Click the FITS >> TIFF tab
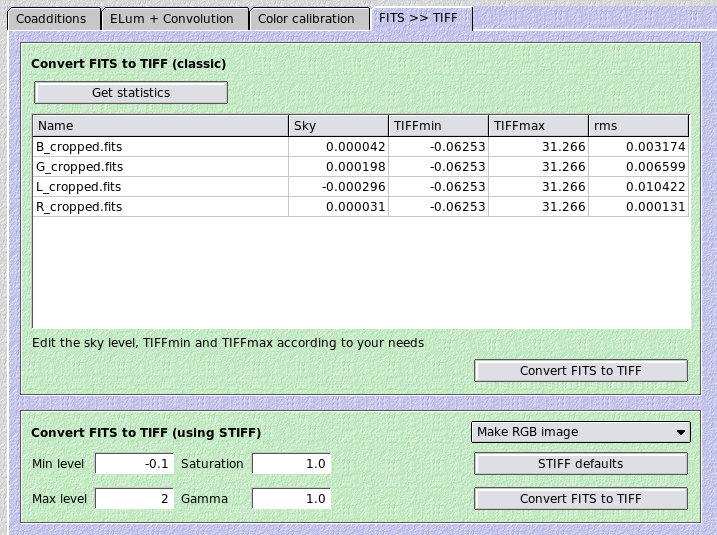This screenshot has height=535, width=717. tap(418, 18)
